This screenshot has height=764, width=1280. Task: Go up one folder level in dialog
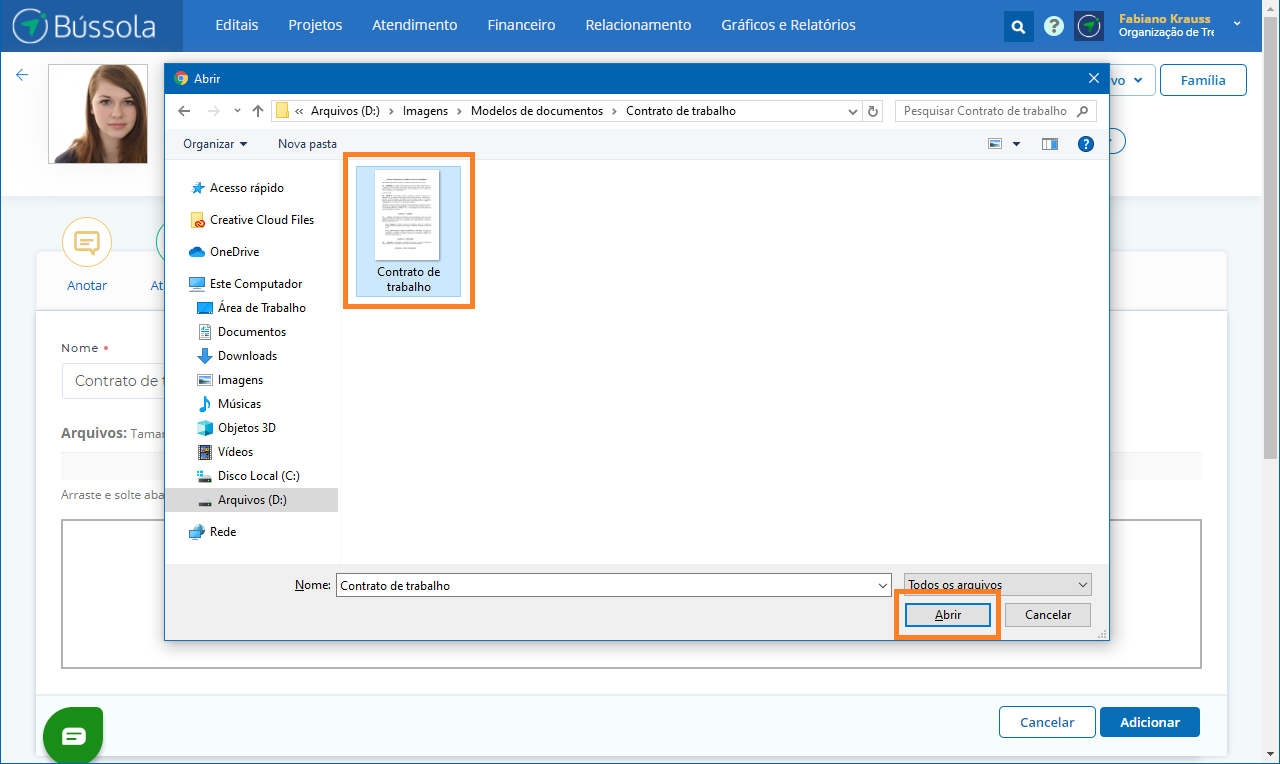pyautogui.click(x=258, y=111)
